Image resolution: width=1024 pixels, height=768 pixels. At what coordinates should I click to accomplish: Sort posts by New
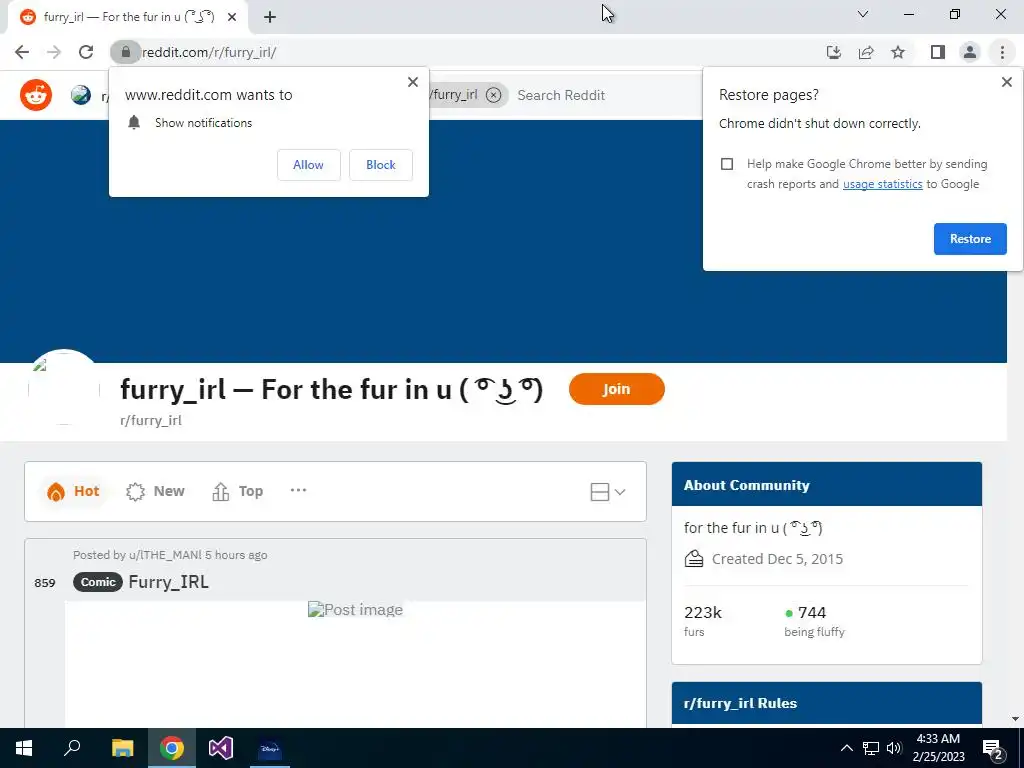(155, 491)
